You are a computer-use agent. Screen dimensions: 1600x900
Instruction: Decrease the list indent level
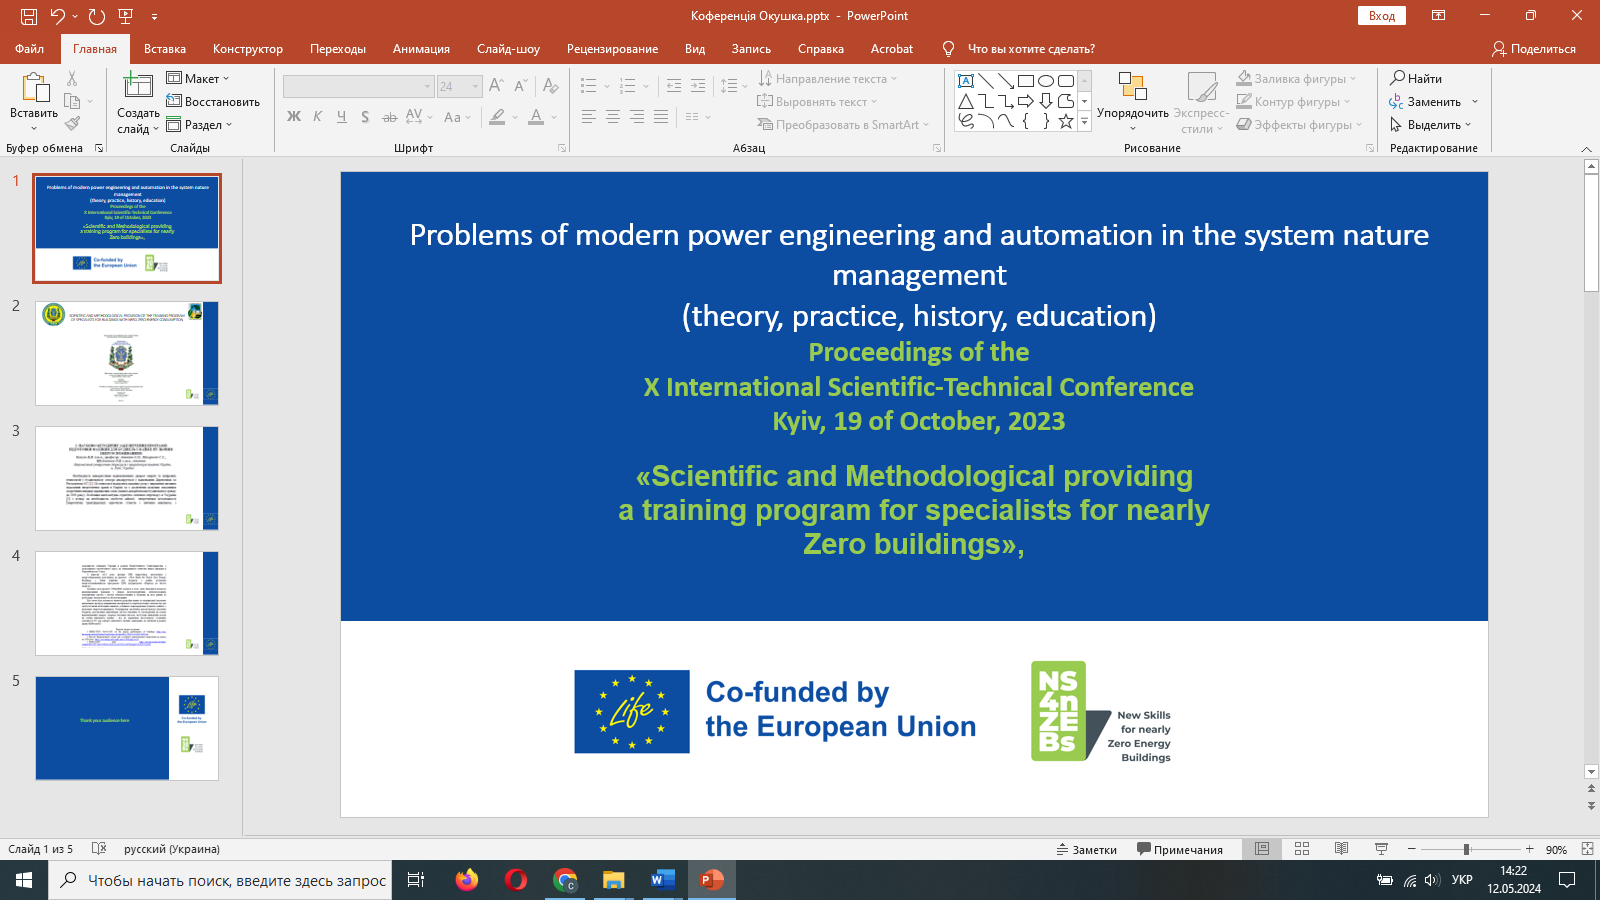(674, 86)
